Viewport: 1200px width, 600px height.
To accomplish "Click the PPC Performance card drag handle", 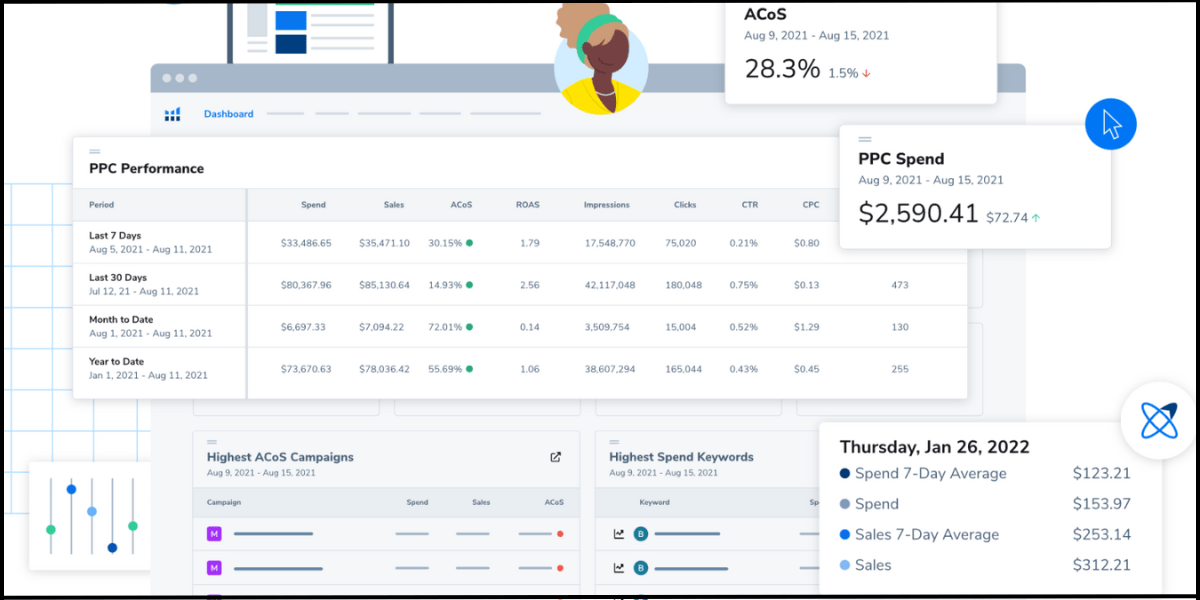I will (x=95, y=152).
